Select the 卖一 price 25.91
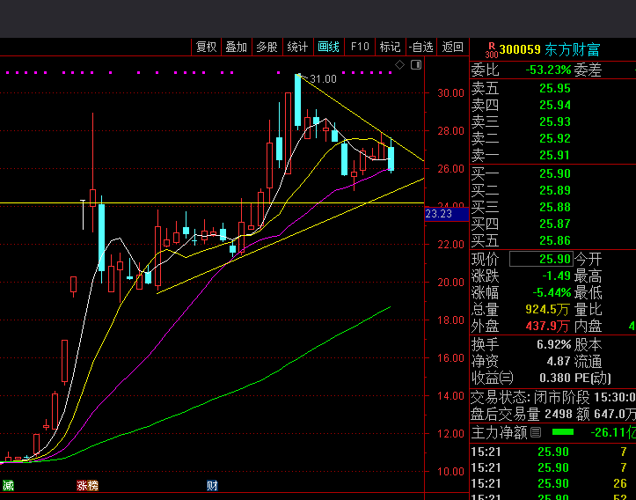 point(555,155)
